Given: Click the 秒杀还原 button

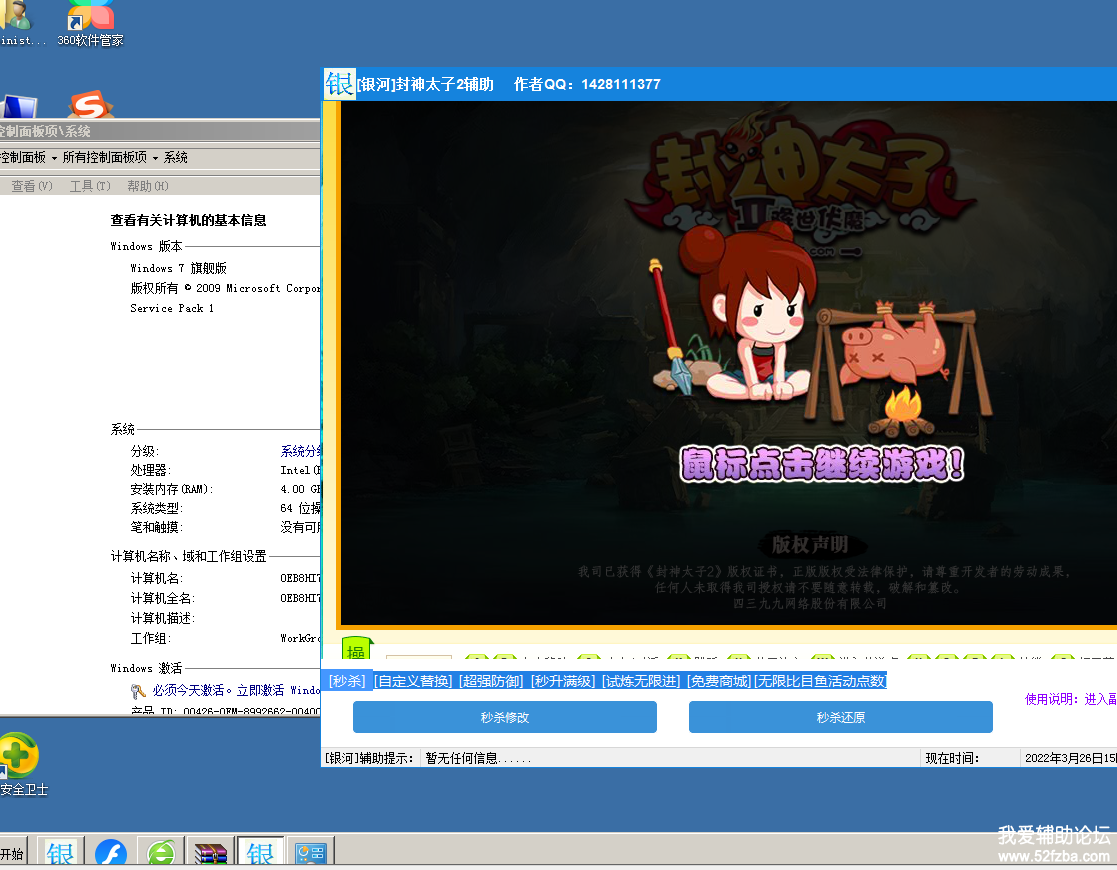Looking at the screenshot, I should [x=841, y=717].
